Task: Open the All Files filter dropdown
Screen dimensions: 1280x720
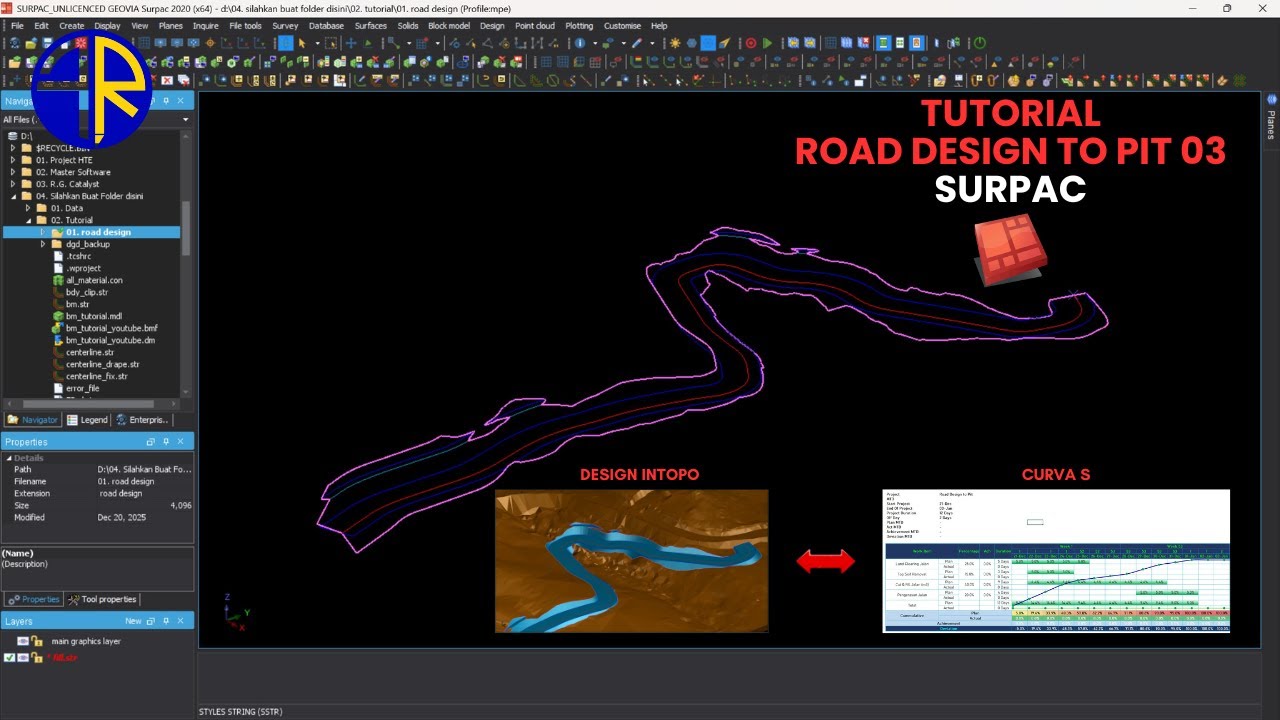Action: click(x=185, y=119)
